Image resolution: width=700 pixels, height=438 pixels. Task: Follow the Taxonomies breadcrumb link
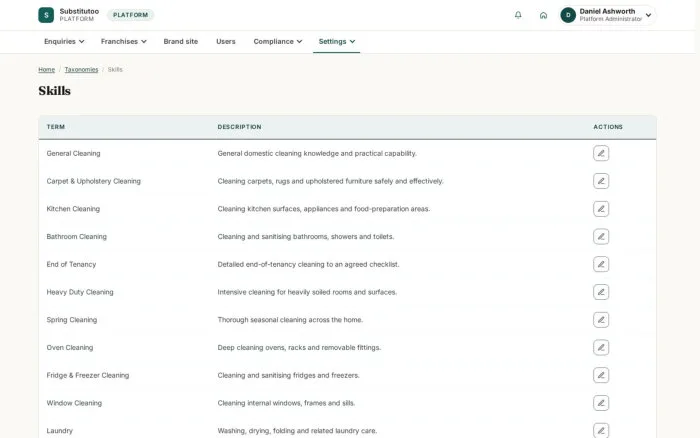(81, 70)
